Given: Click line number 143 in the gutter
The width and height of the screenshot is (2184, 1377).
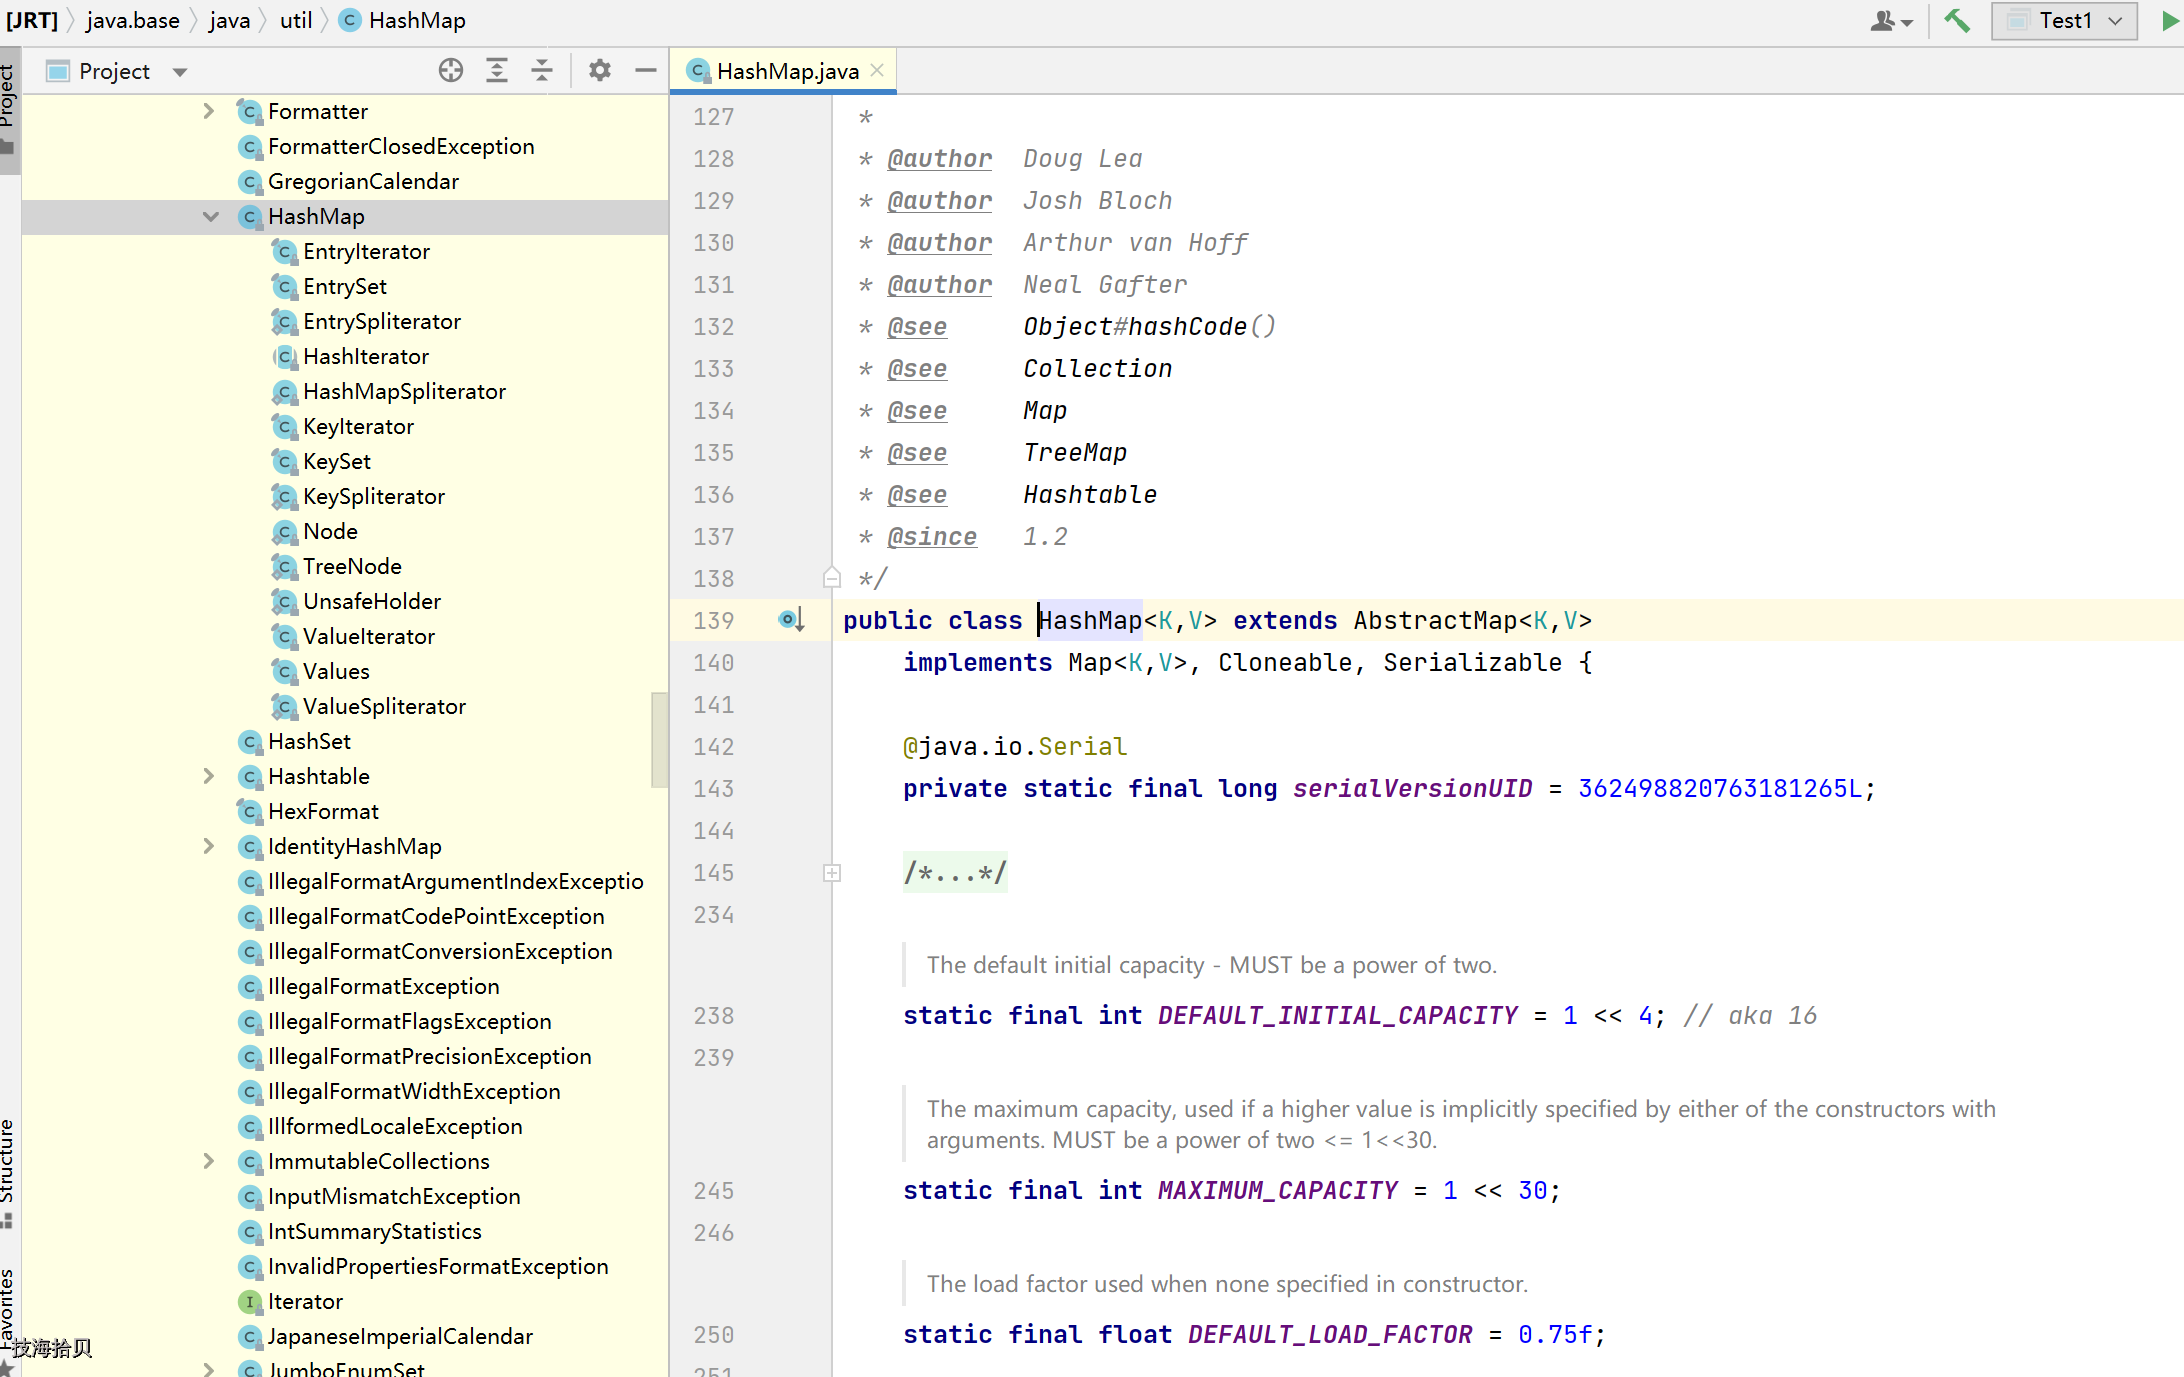Looking at the screenshot, I should click(713, 788).
